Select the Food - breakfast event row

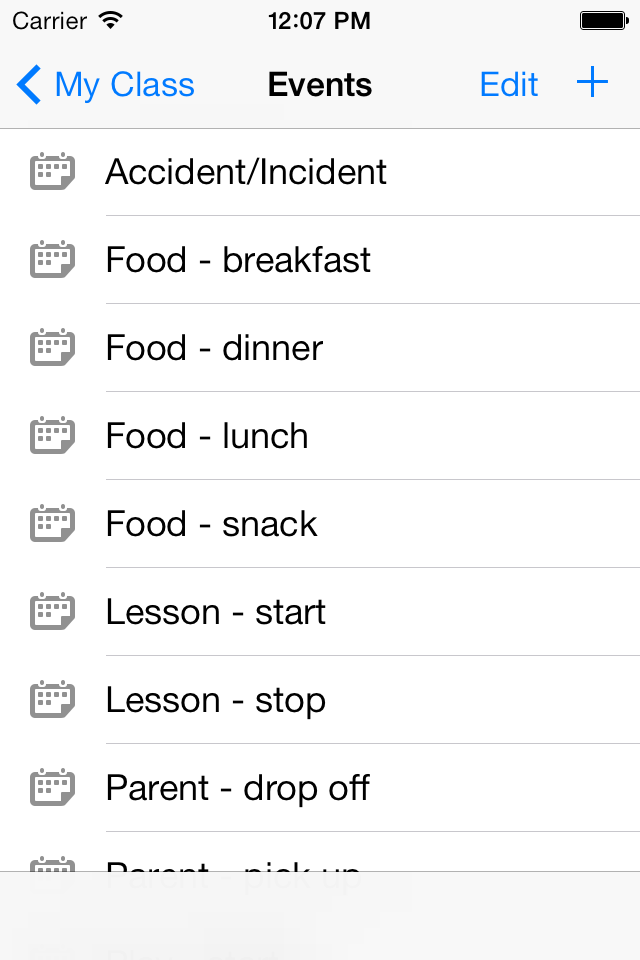click(x=320, y=260)
